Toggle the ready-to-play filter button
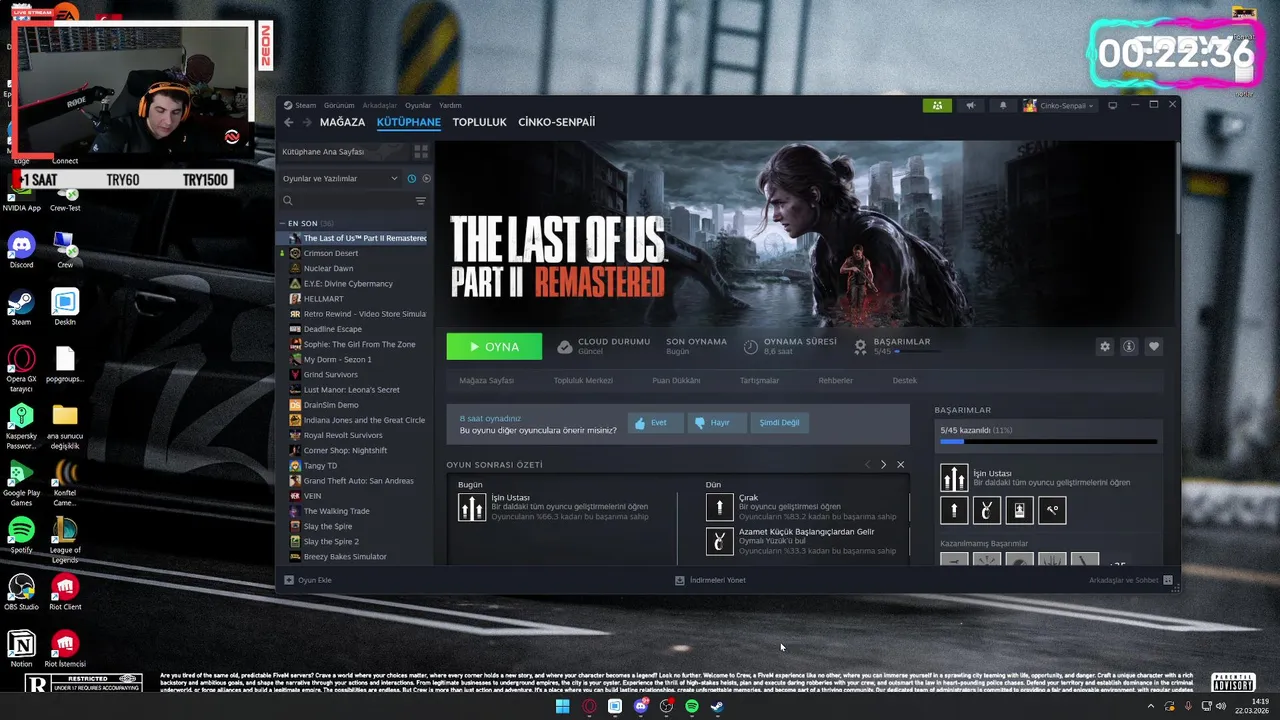The height and width of the screenshot is (720, 1280). click(x=426, y=178)
